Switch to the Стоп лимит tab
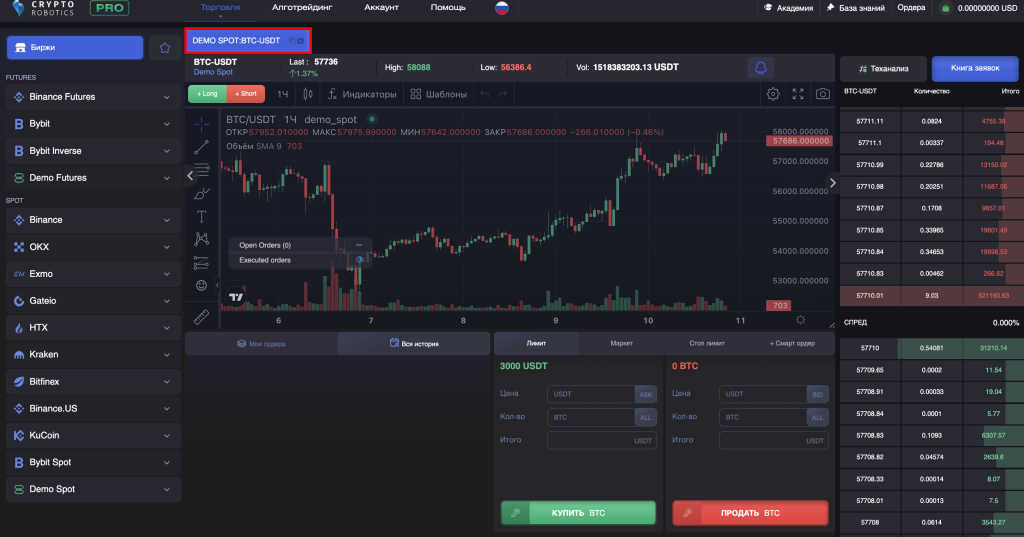The height and width of the screenshot is (537, 1024). [x=707, y=343]
